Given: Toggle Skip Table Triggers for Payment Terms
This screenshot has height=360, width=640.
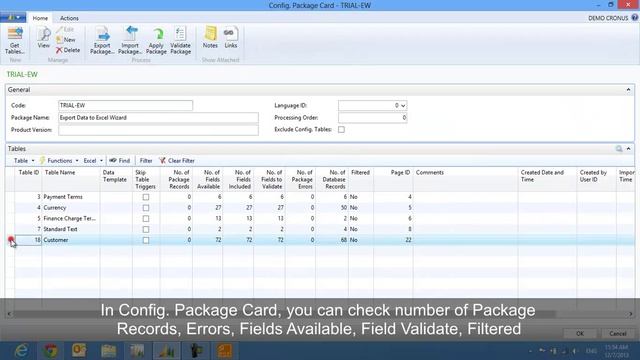Looking at the screenshot, I should click(146, 197).
